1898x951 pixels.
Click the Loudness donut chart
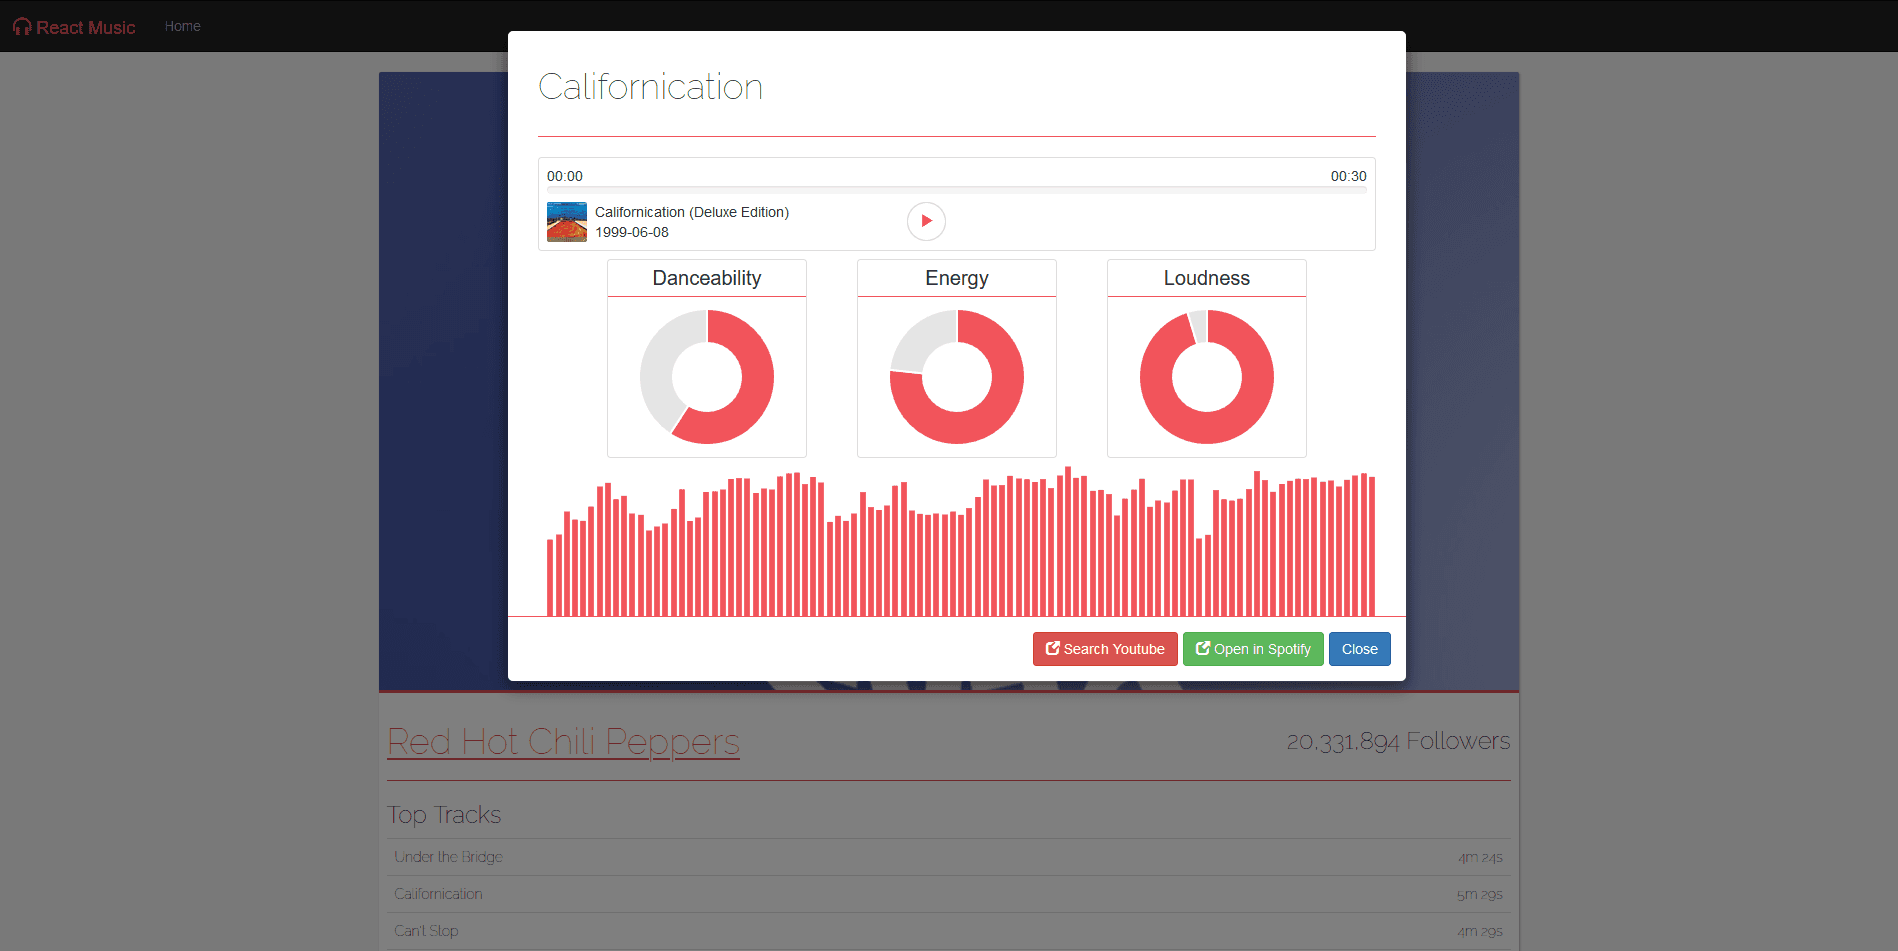[x=1207, y=377]
